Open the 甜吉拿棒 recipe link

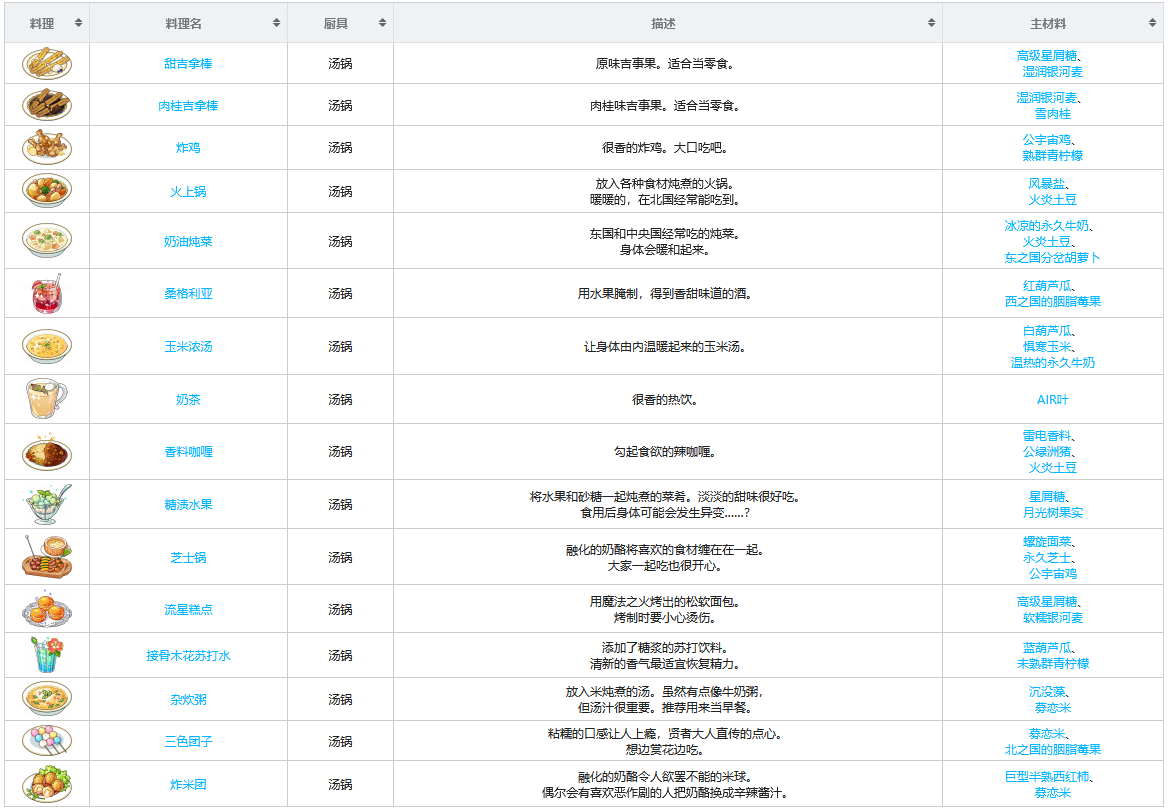point(188,63)
